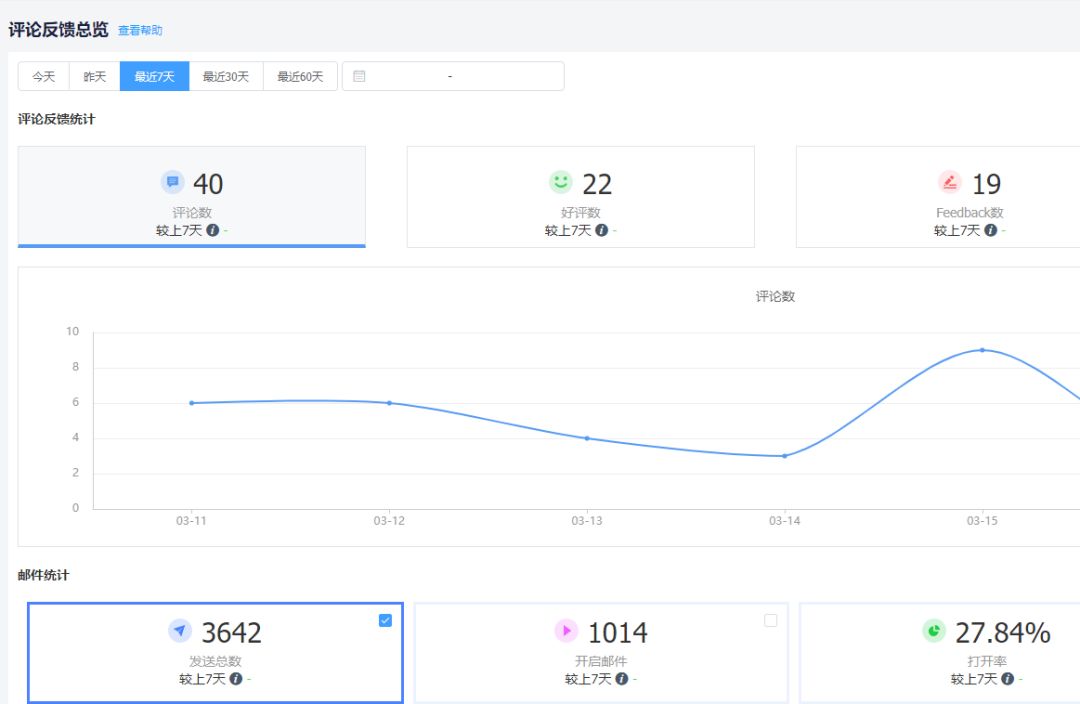Screen dimensions: 1080x704
Task: Select 最近30天 range tab
Action: pos(226,77)
